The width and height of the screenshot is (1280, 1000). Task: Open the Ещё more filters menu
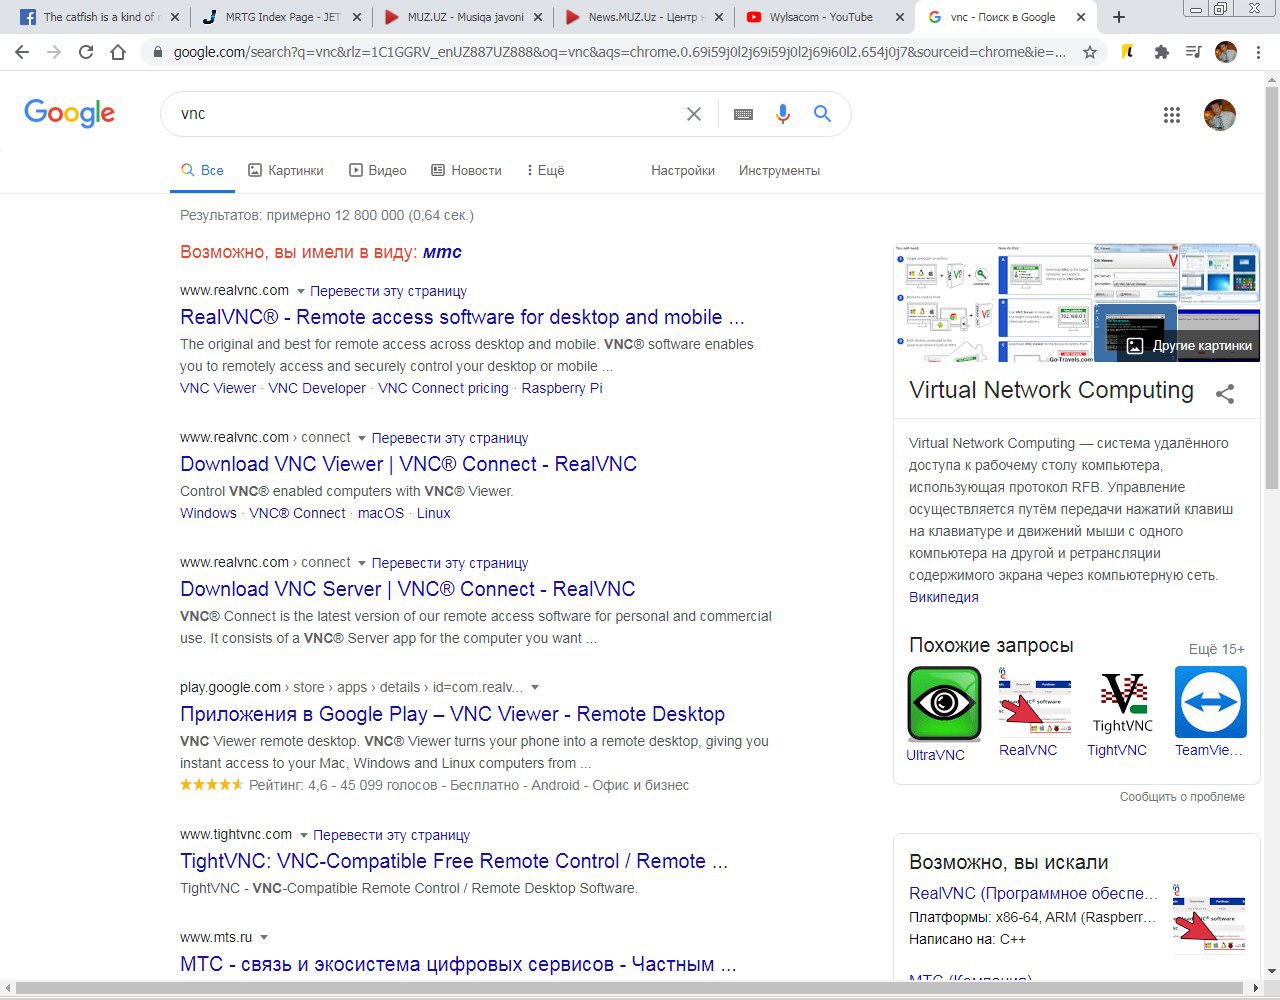[x=545, y=171]
